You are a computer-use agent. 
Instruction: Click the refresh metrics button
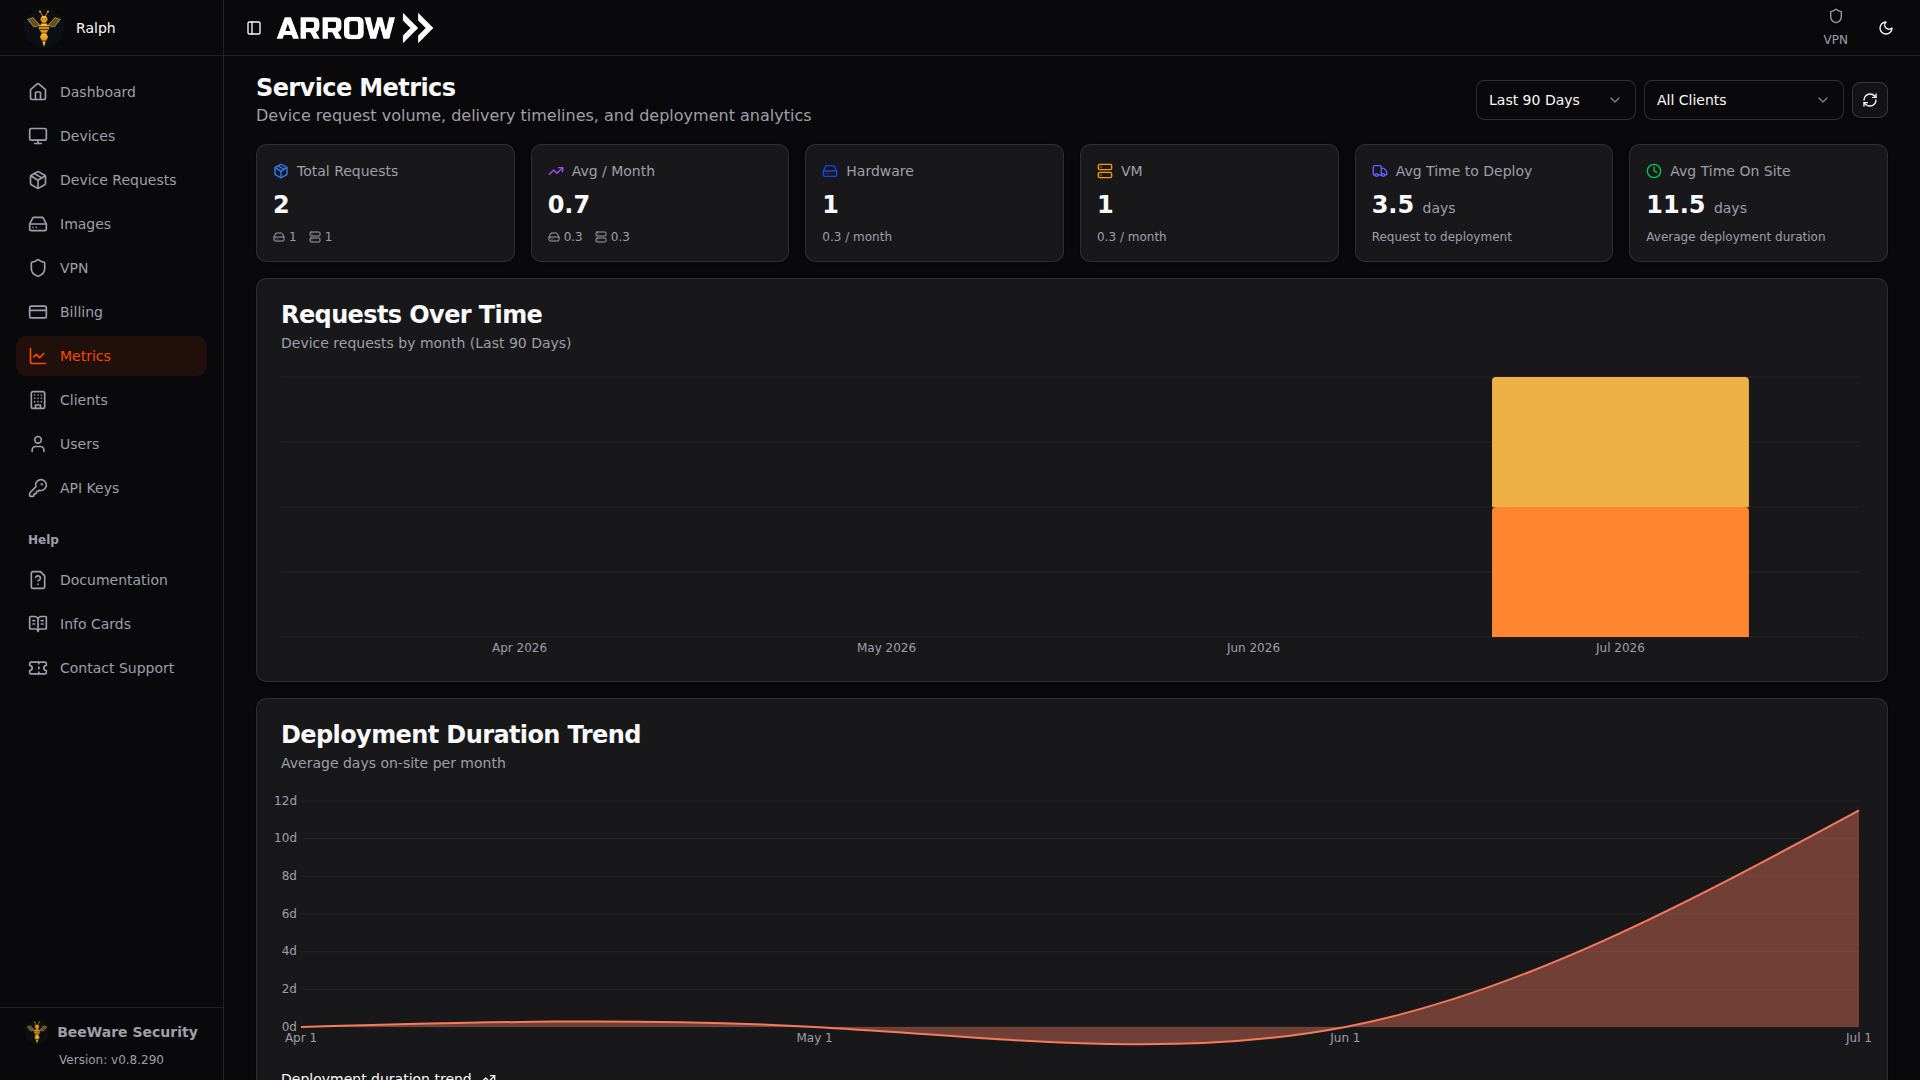tap(1870, 100)
